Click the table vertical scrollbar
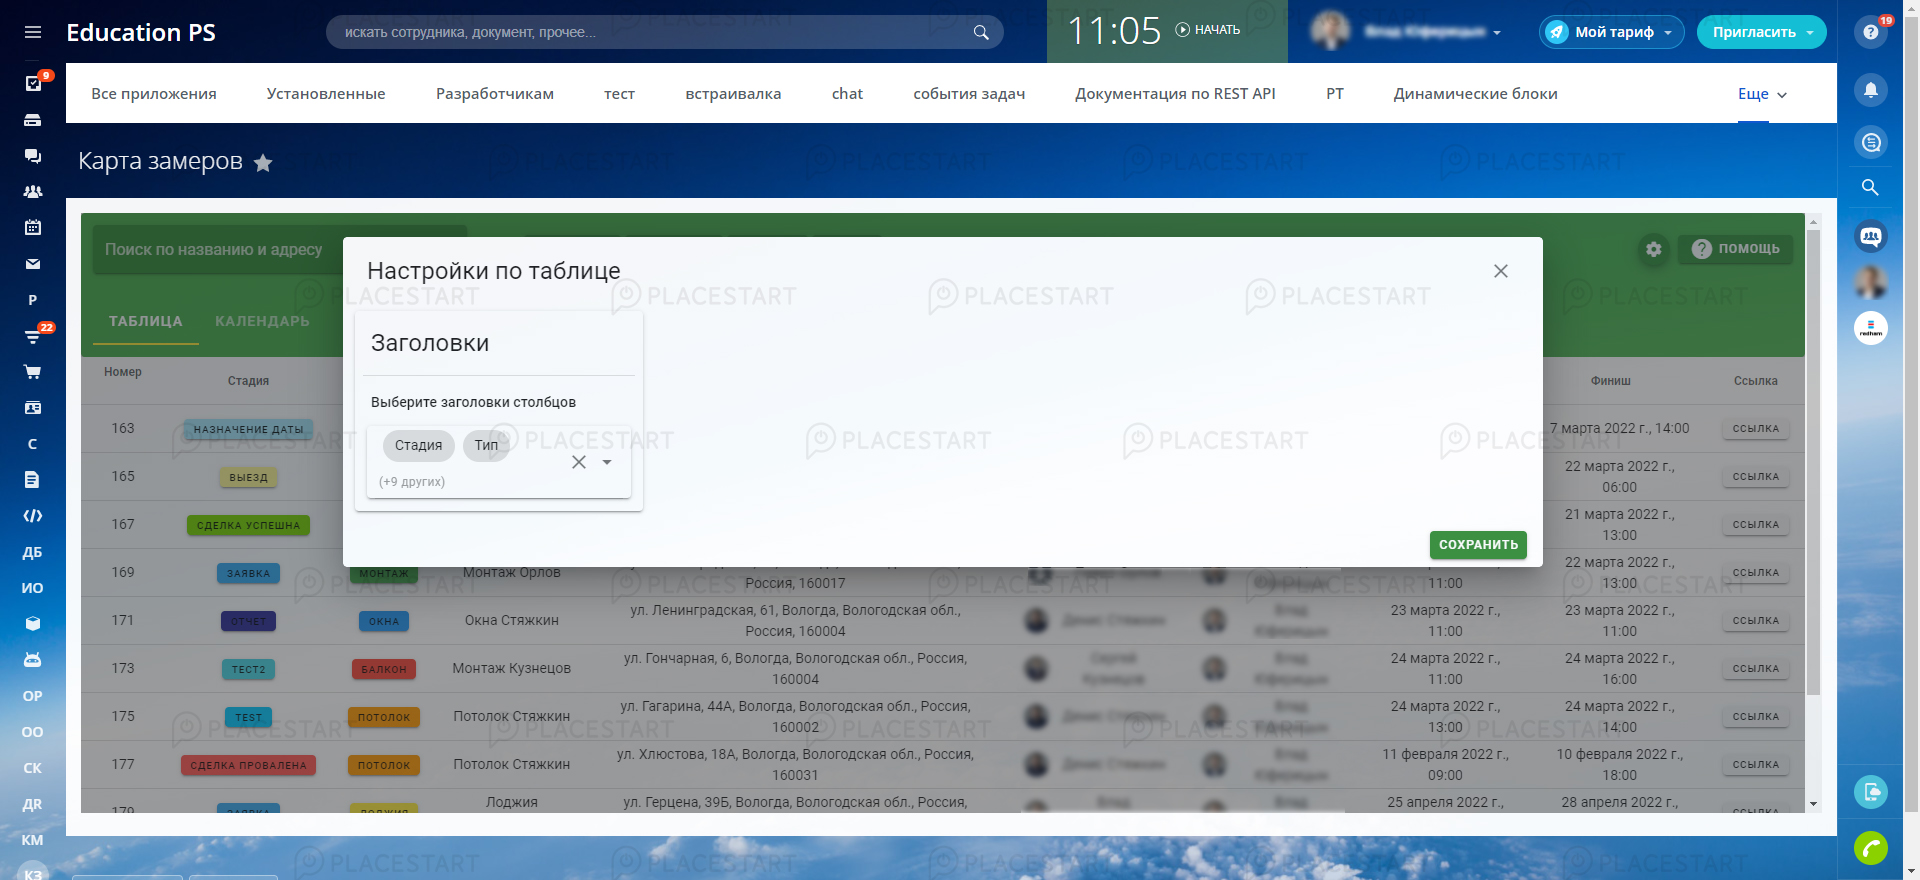The width and height of the screenshot is (1920, 880). click(1813, 460)
